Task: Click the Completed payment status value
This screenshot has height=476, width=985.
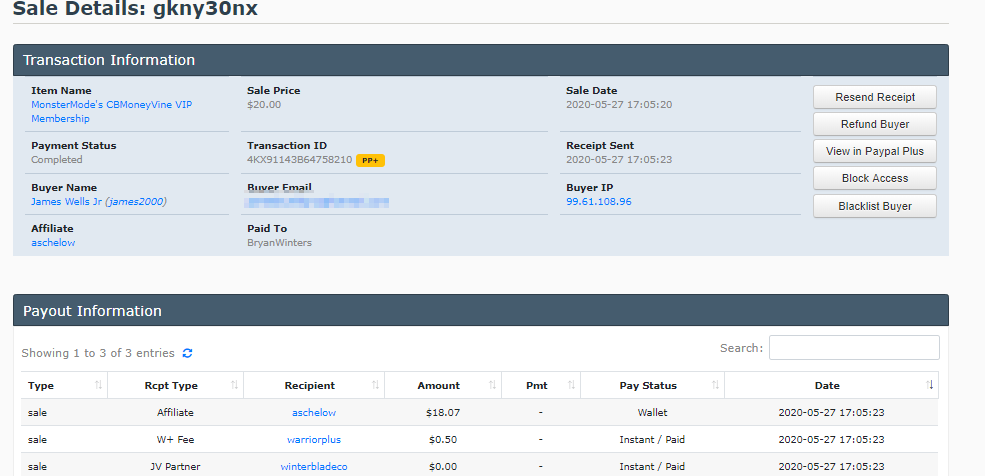Action: tap(57, 160)
